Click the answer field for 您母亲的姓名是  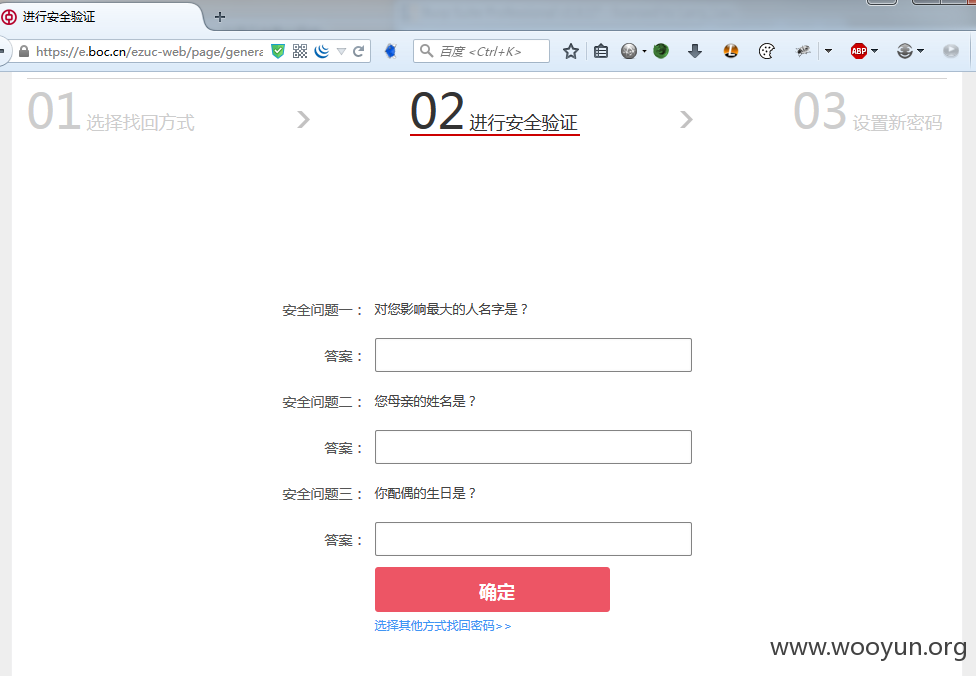pos(533,447)
